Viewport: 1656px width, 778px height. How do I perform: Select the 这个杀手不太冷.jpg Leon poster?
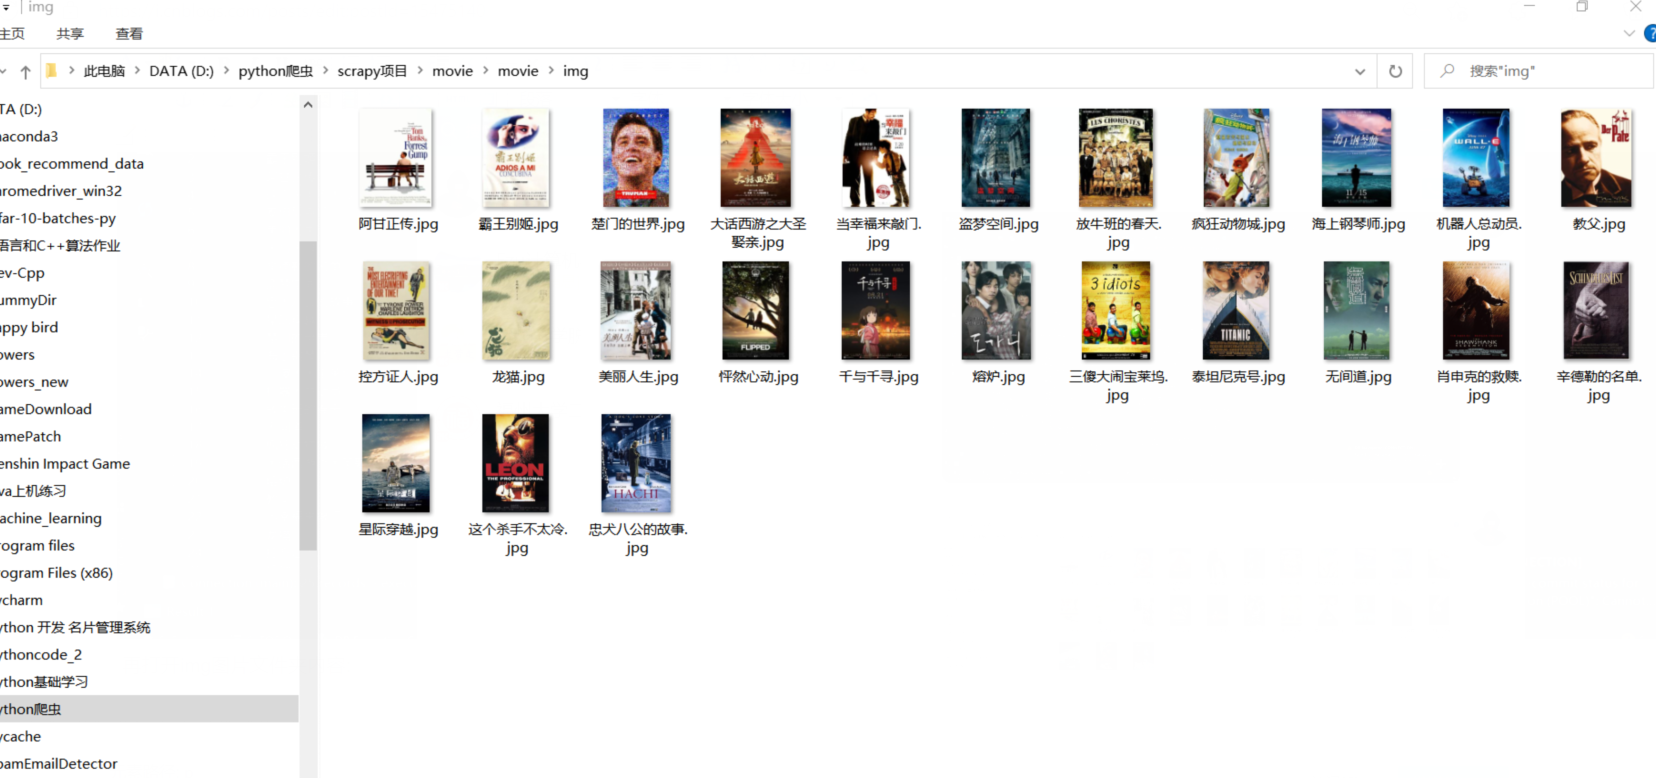(x=516, y=463)
